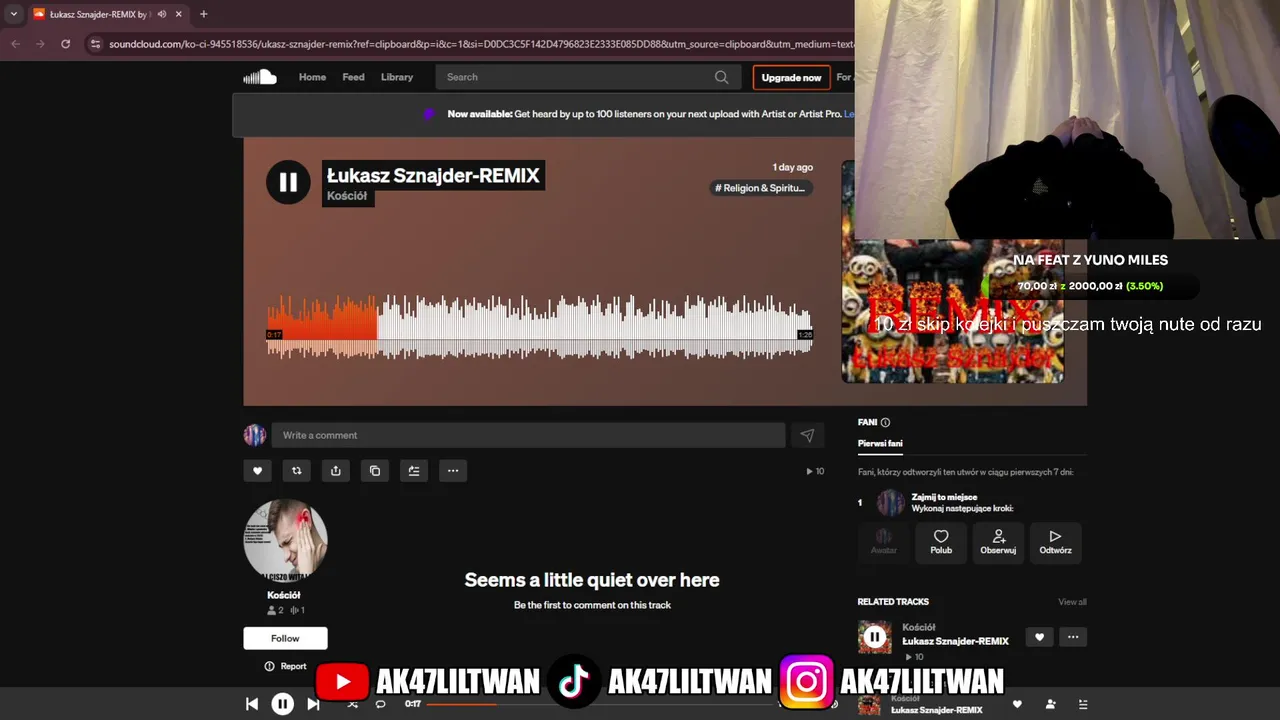Viewport: 1280px width, 720px height.
Task: Open the Home menu item
Action: click(312, 77)
